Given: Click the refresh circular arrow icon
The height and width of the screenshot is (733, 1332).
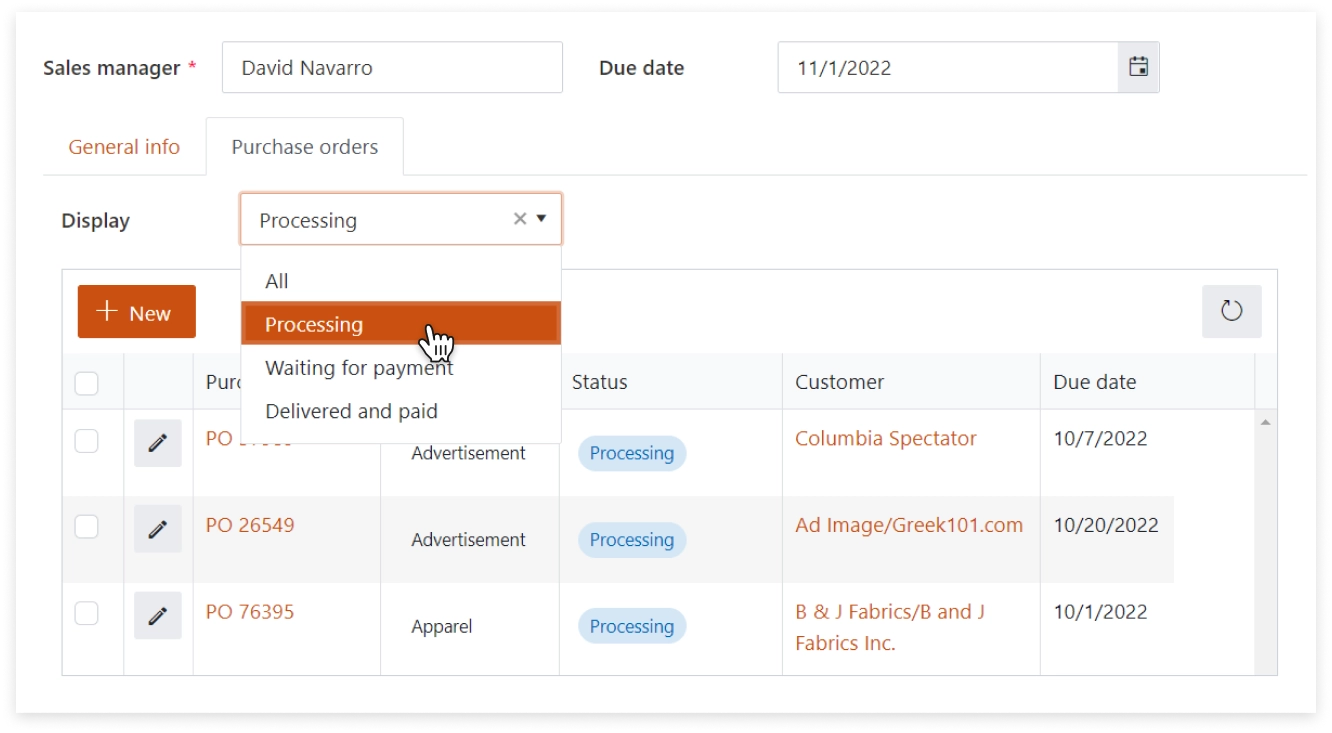Looking at the screenshot, I should [1231, 311].
